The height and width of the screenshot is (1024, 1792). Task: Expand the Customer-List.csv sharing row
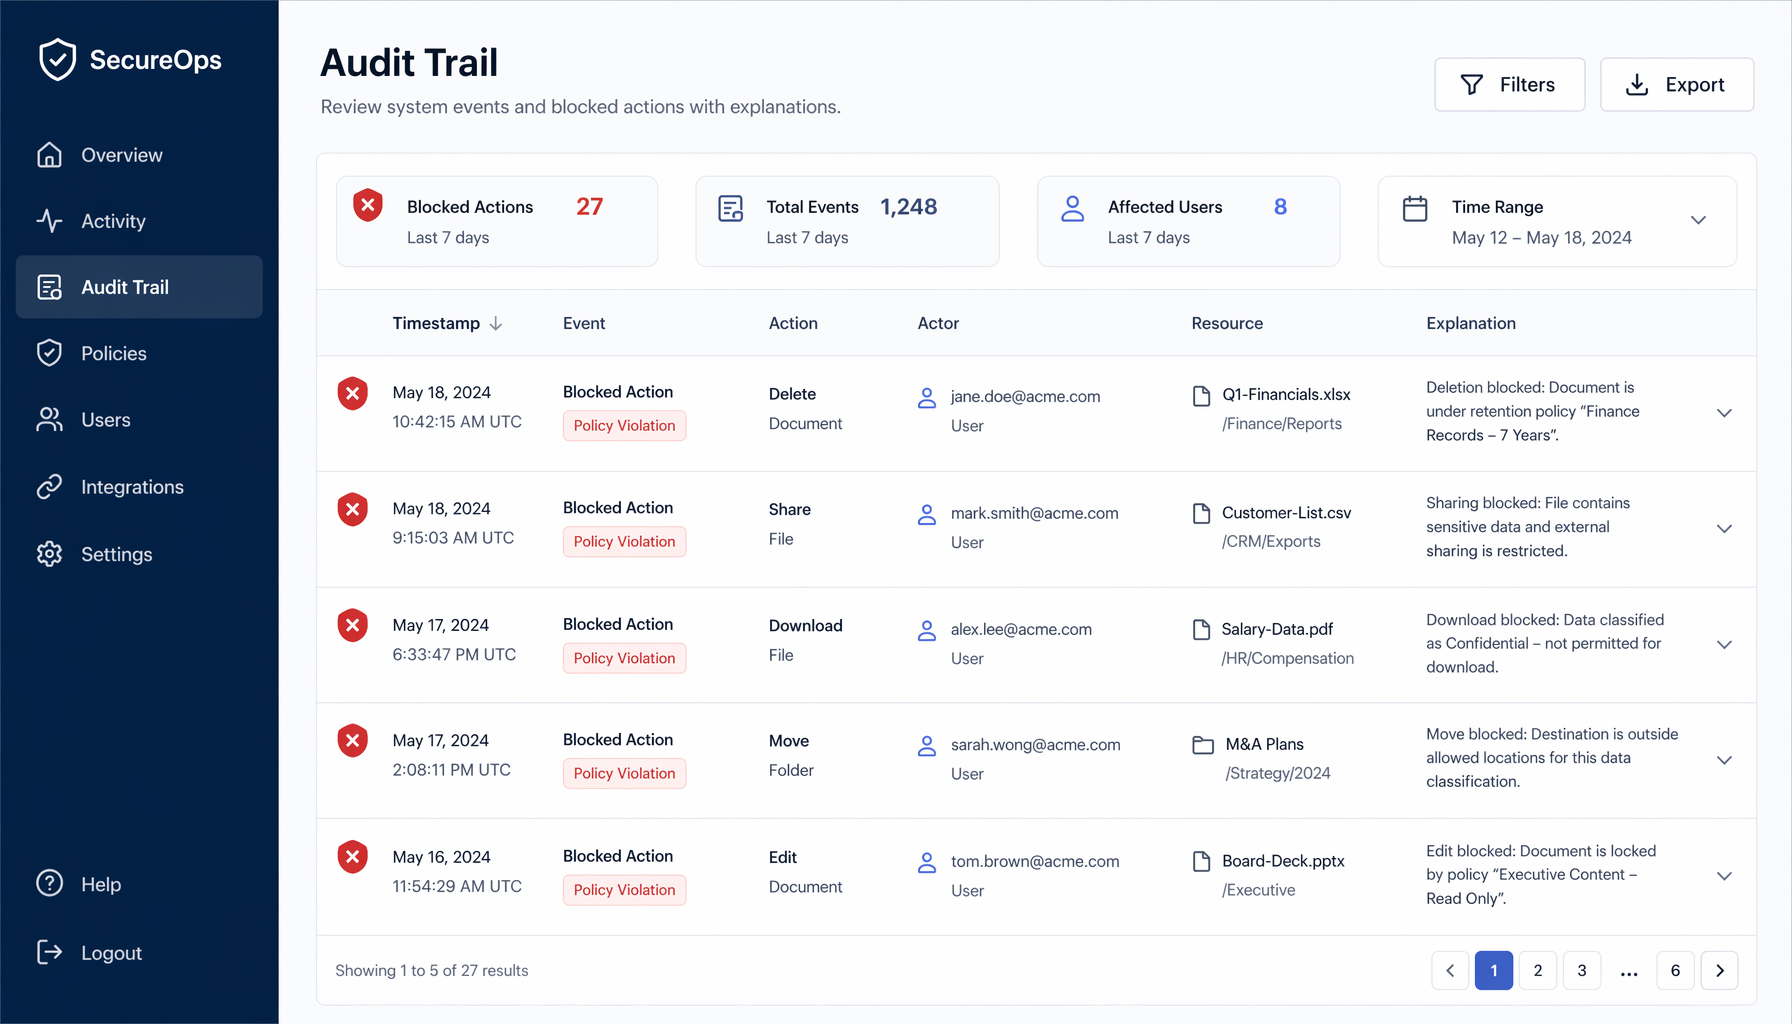1724,529
